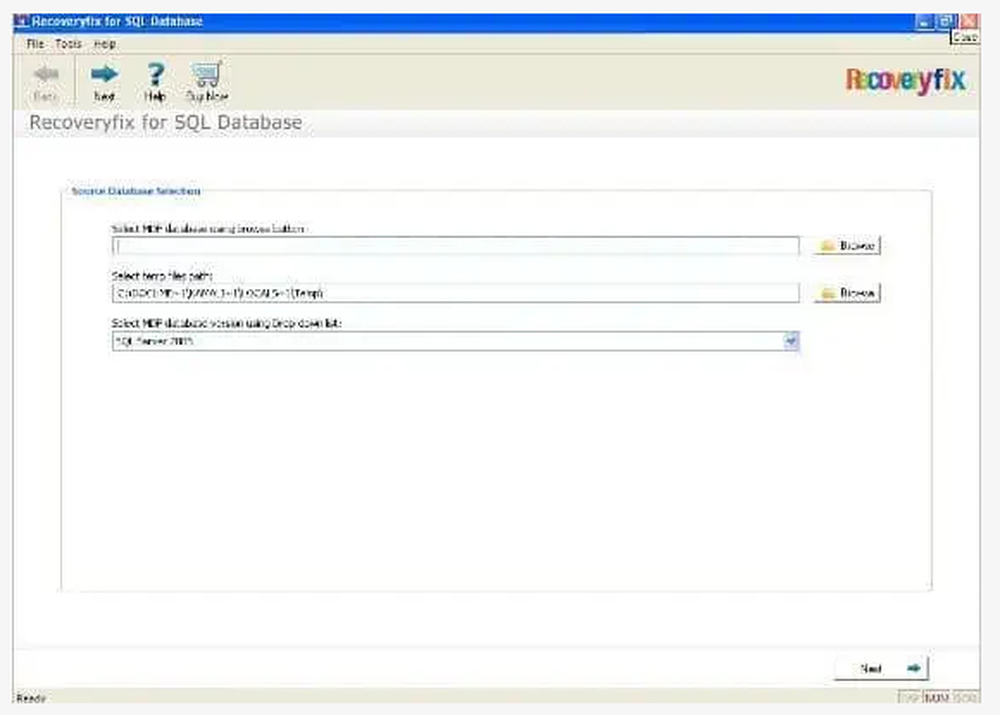
Task: Browse for the temp files path
Action: 847,293
